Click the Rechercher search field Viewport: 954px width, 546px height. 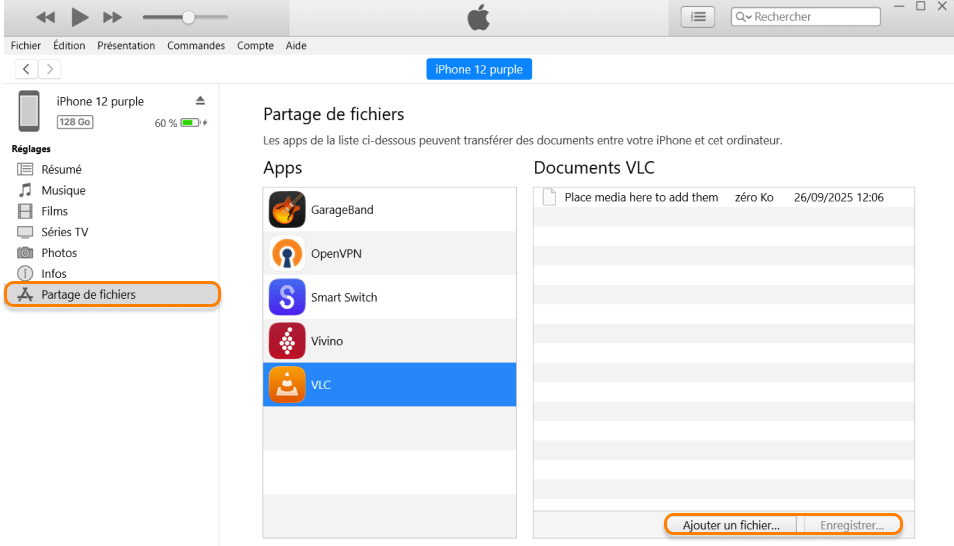[806, 16]
